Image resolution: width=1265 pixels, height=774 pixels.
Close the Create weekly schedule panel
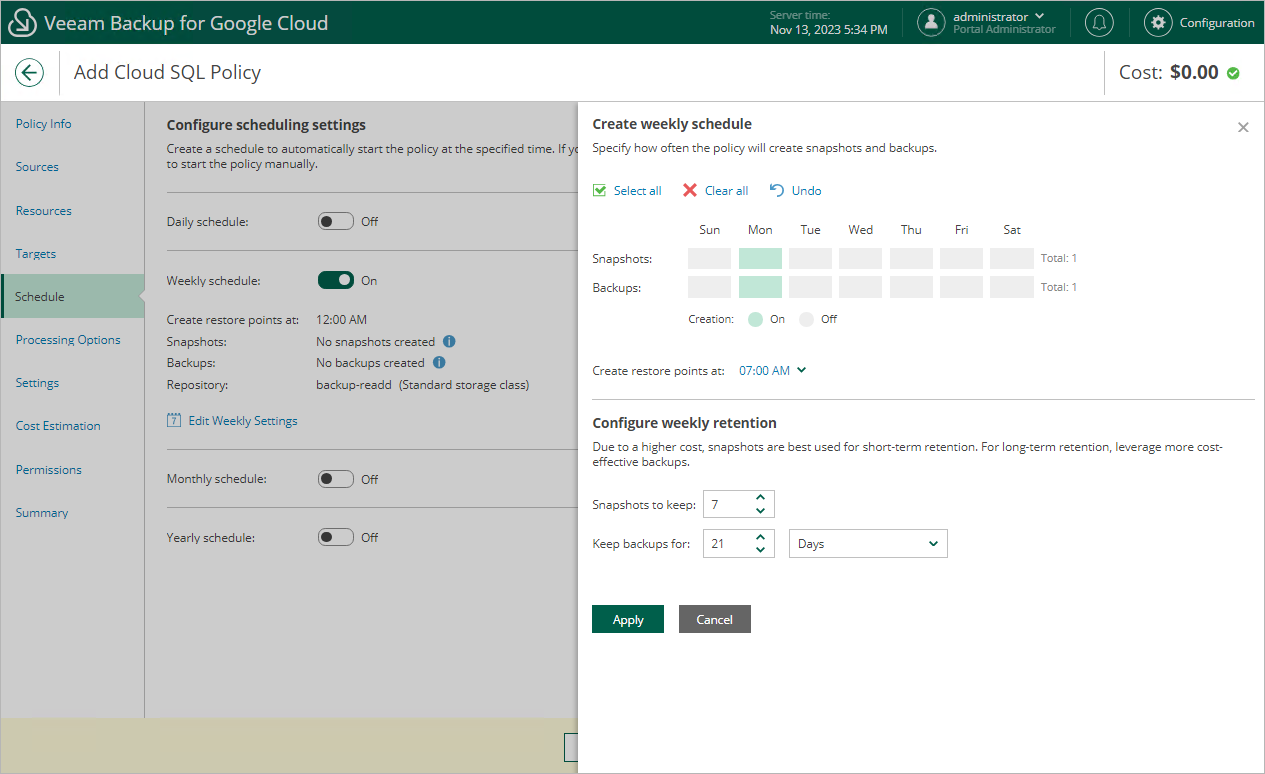tap(1243, 127)
